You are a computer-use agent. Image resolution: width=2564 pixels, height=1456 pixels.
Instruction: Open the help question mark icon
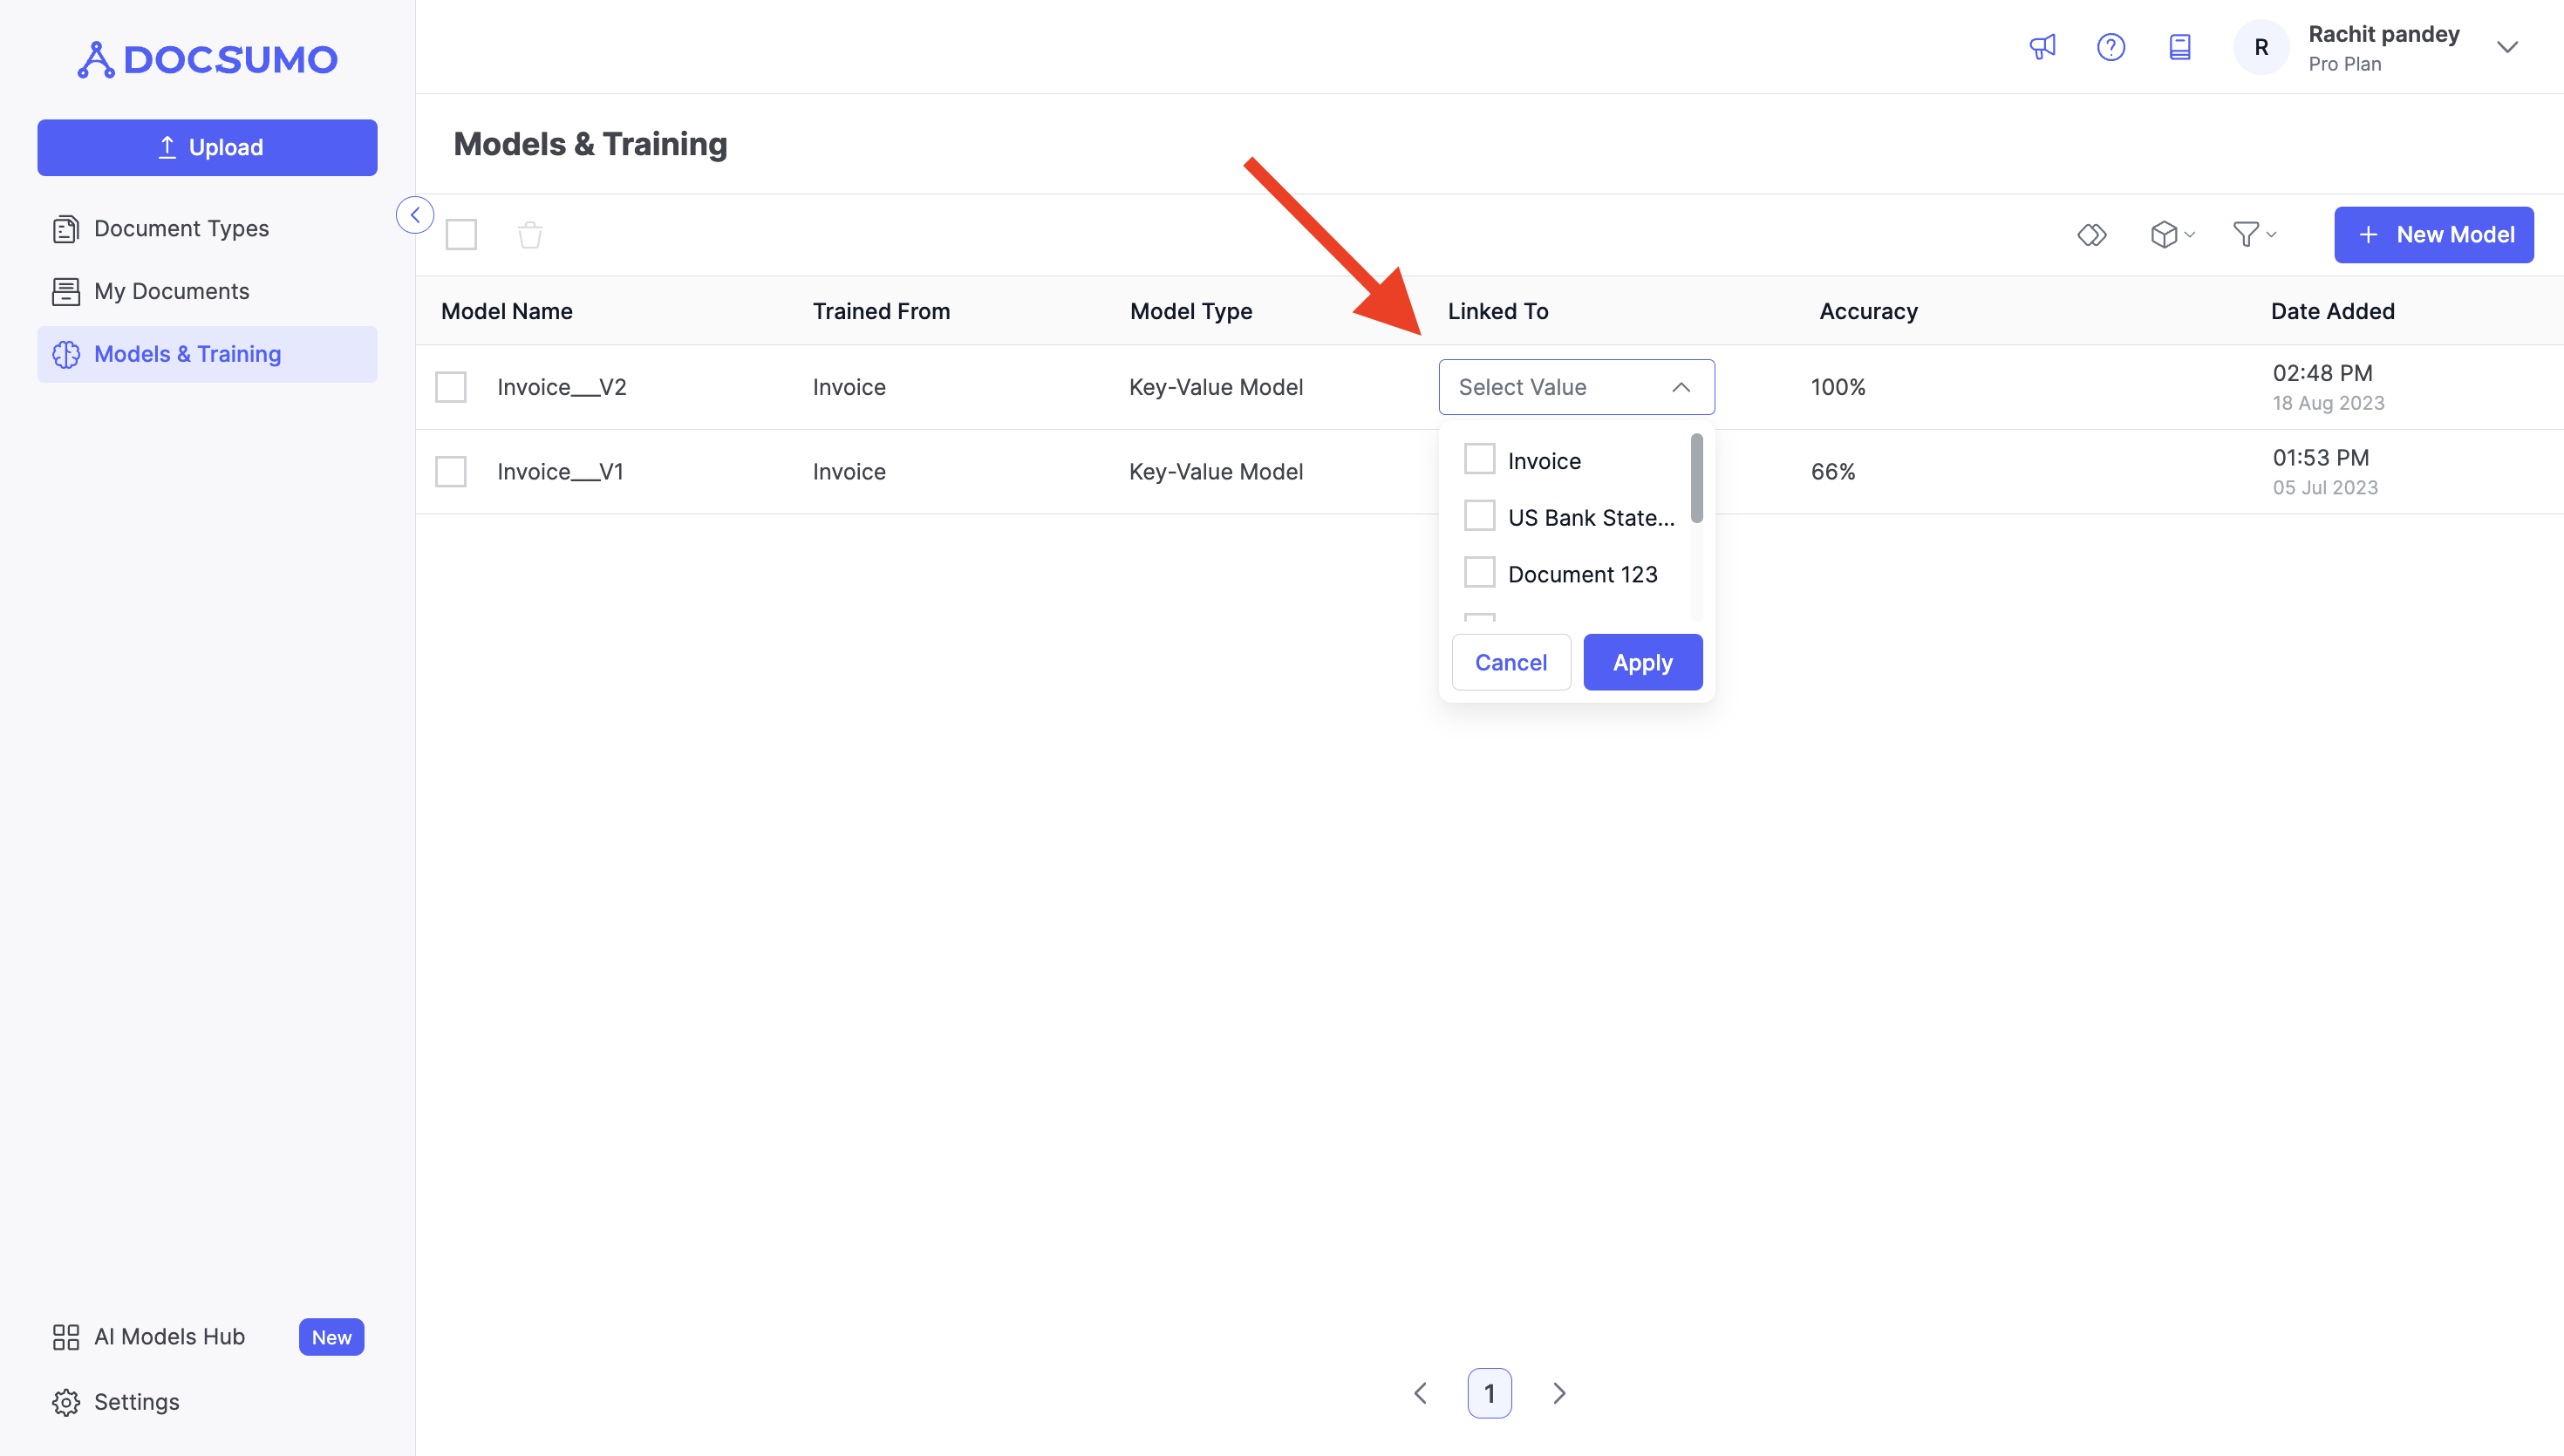click(x=2110, y=47)
